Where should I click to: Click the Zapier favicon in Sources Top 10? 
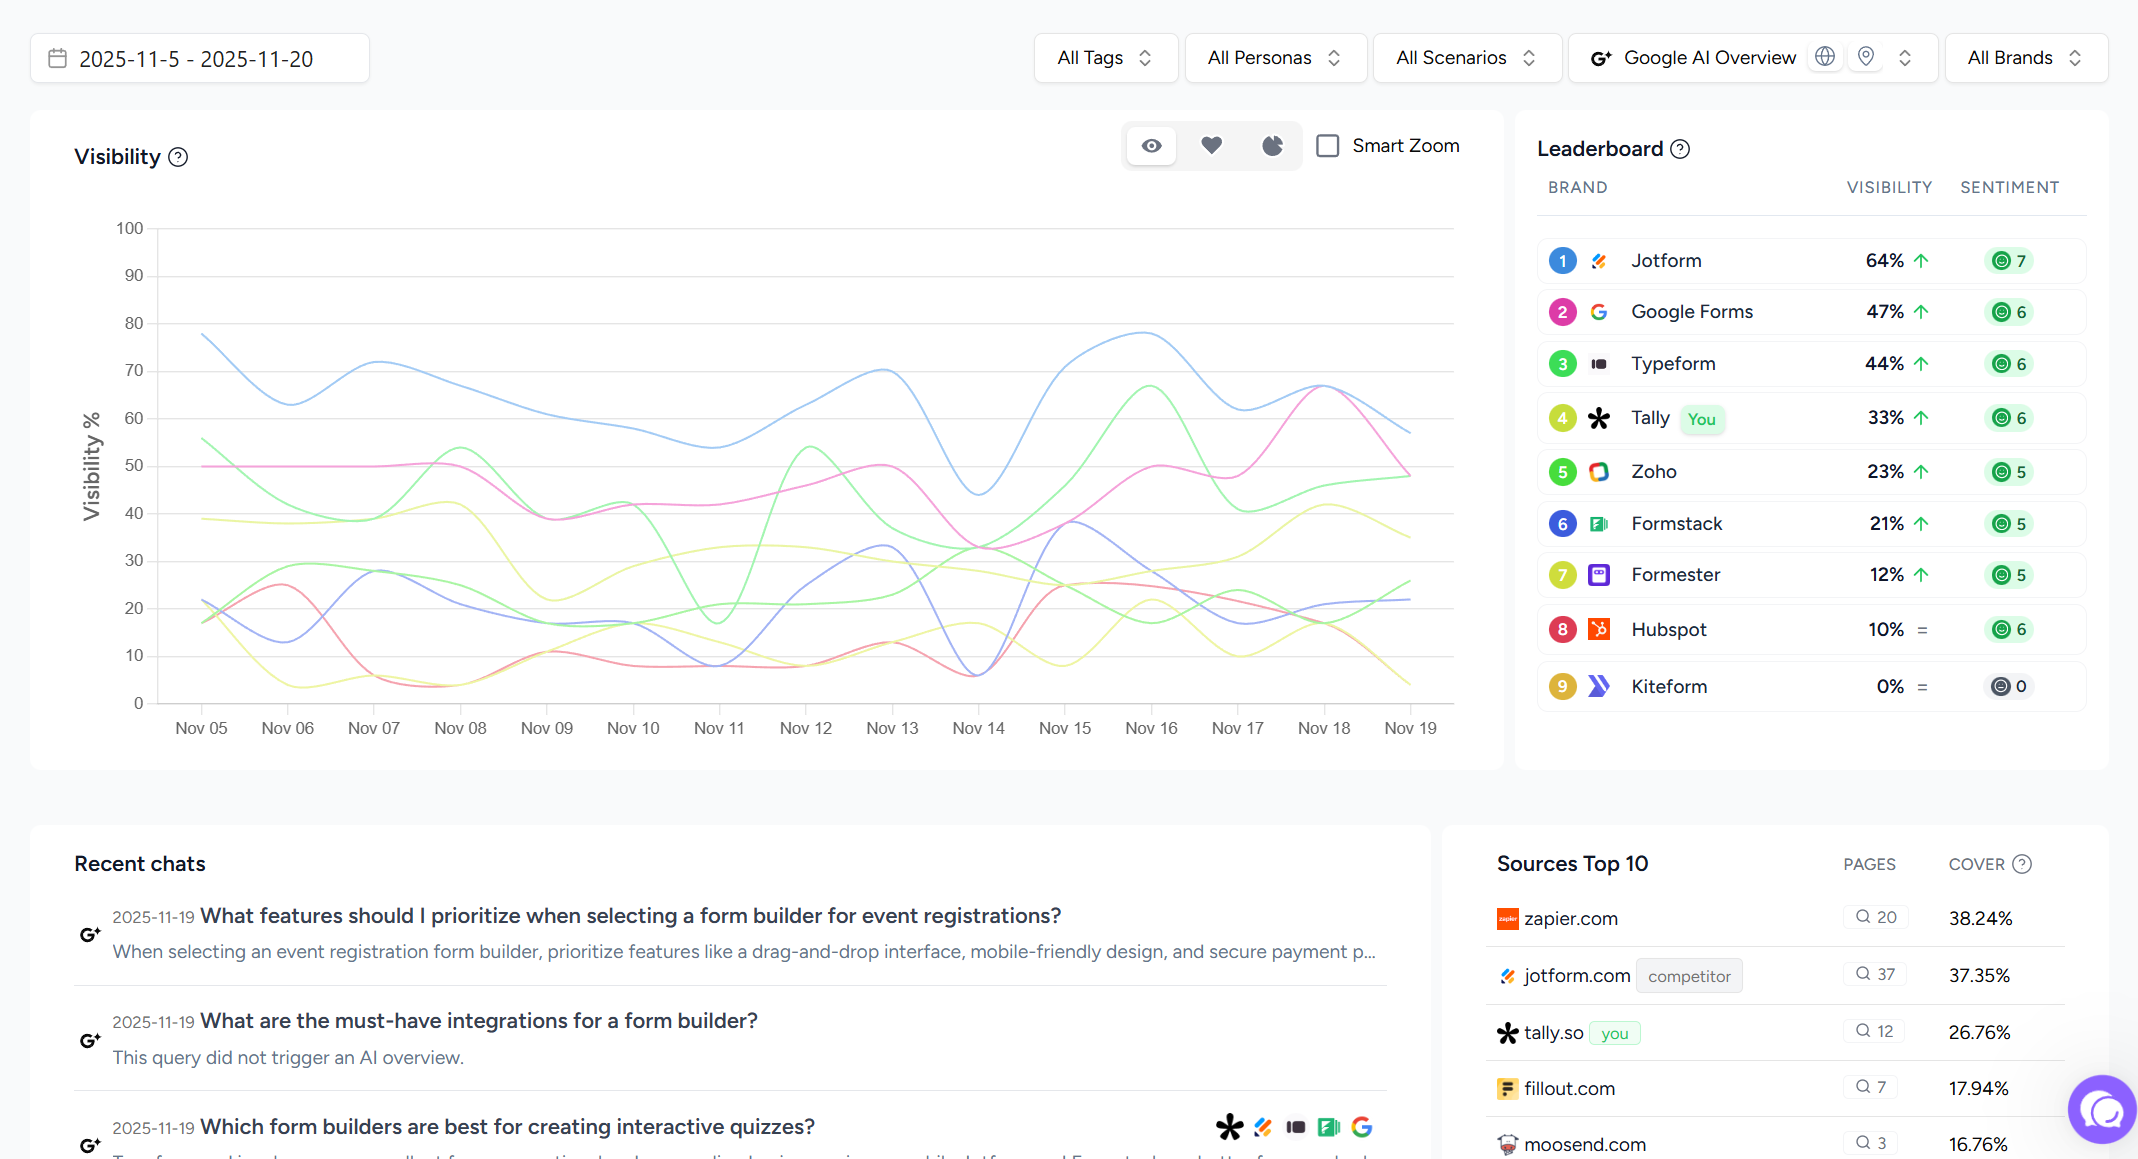point(1507,918)
